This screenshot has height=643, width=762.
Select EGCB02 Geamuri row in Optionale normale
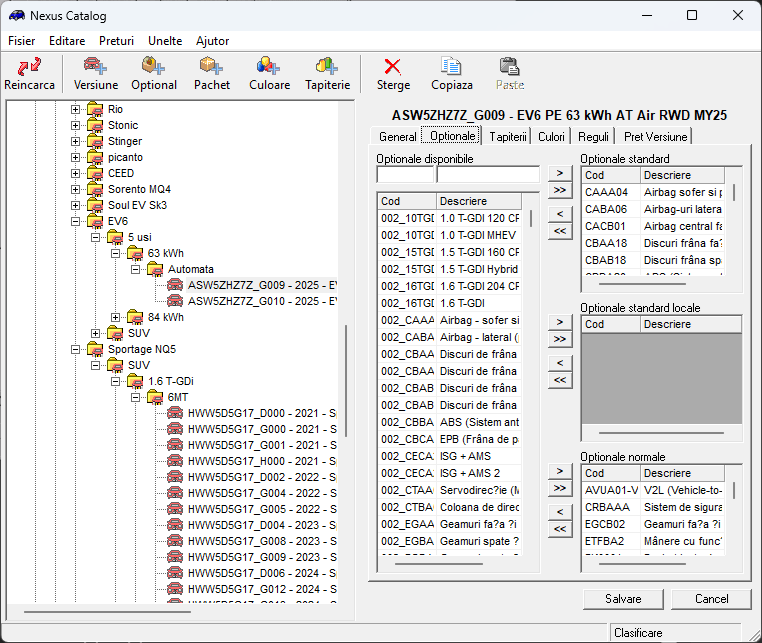click(x=653, y=524)
